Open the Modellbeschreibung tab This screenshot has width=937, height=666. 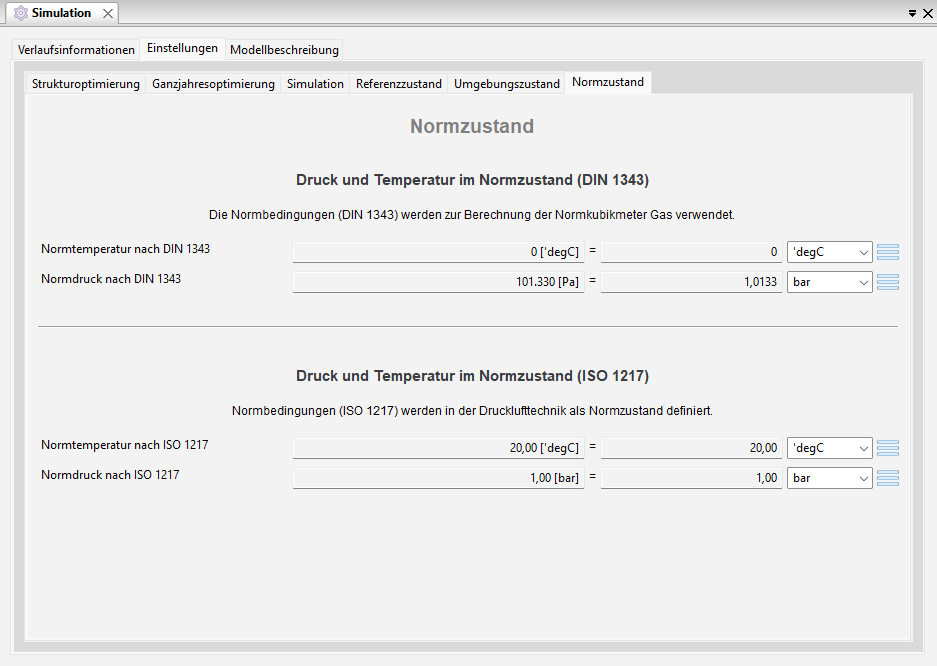pyautogui.click(x=285, y=49)
